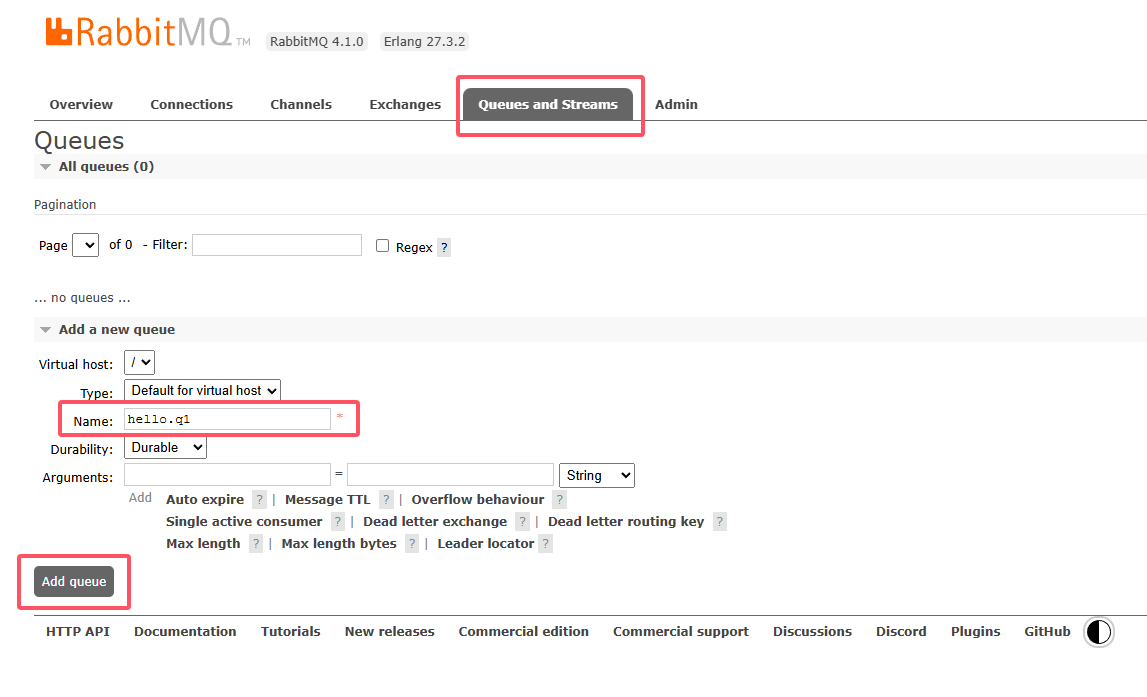
Task: Click the Add queue button
Action: 74,581
